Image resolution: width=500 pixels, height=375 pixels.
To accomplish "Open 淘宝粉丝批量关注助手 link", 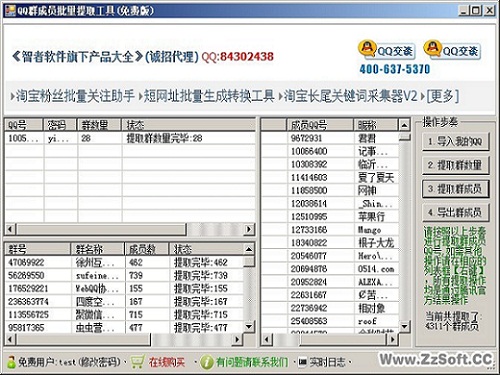I will tap(75, 96).
